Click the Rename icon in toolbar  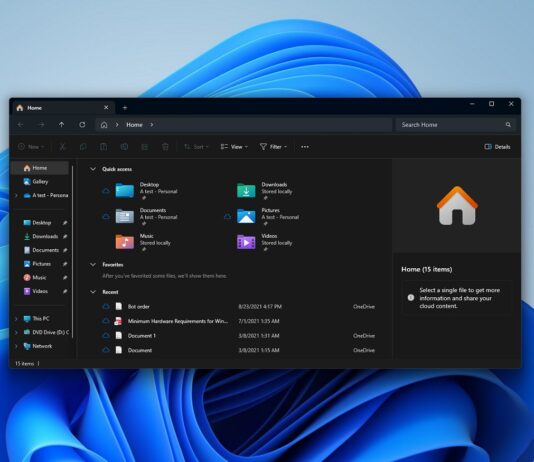[124, 147]
